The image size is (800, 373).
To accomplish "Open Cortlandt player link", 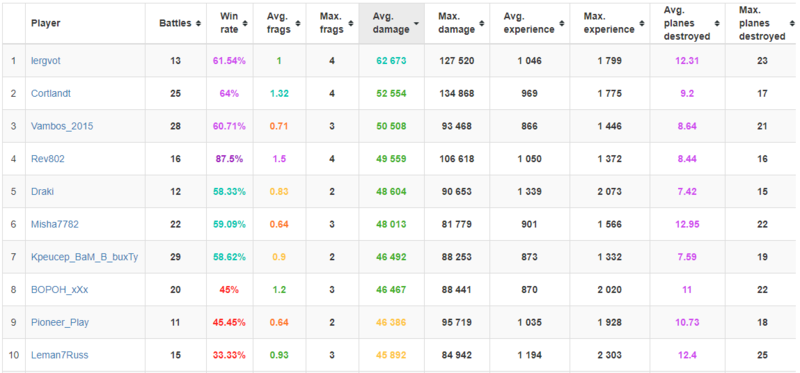I will (51, 93).
